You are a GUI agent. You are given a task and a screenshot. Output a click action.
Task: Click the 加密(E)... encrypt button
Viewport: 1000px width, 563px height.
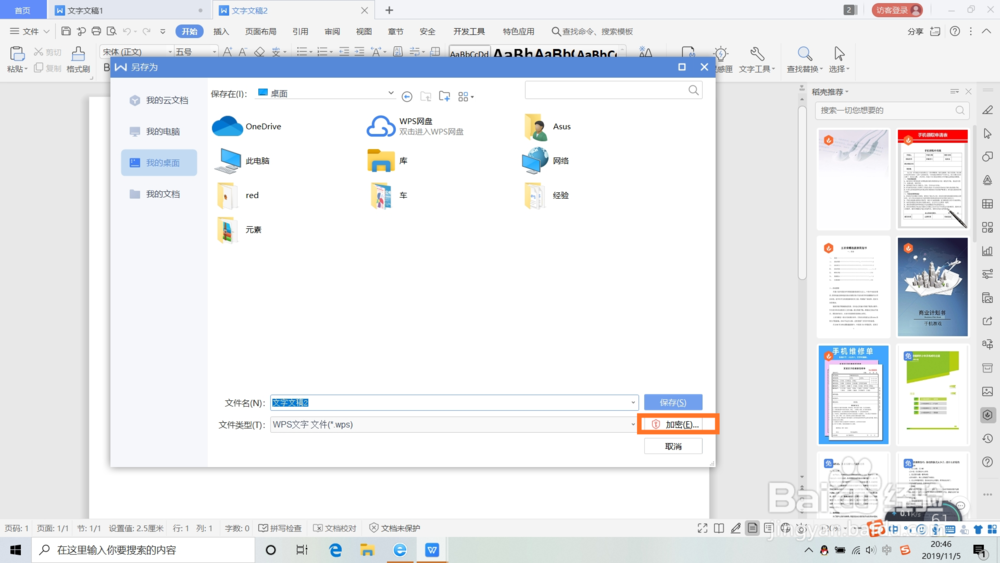pyautogui.click(x=677, y=424)
